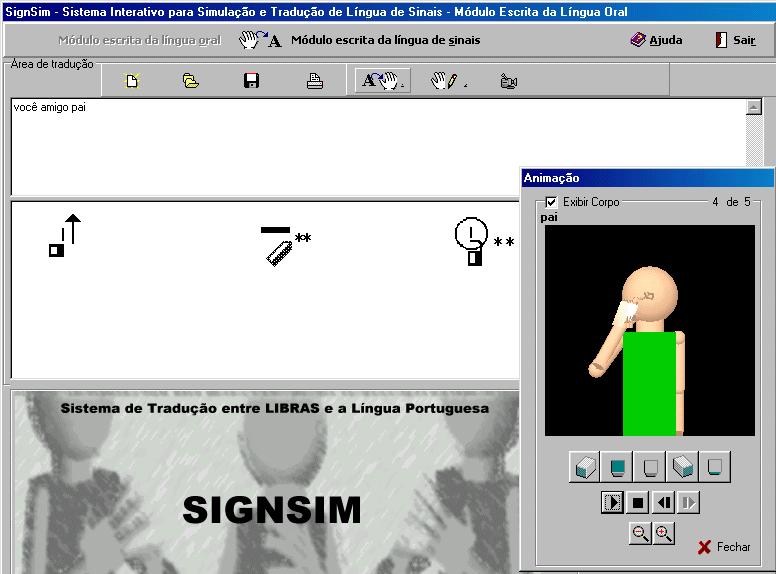Click the '4 de 5' counter text
The height and width of the screenshot is (574, 776).
point(731,202)
